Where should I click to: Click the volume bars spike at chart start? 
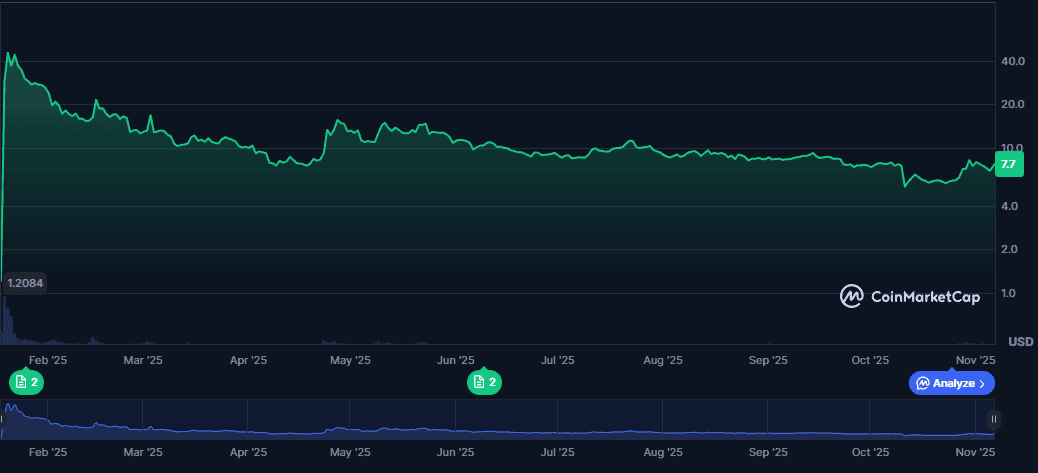point(6,325)
